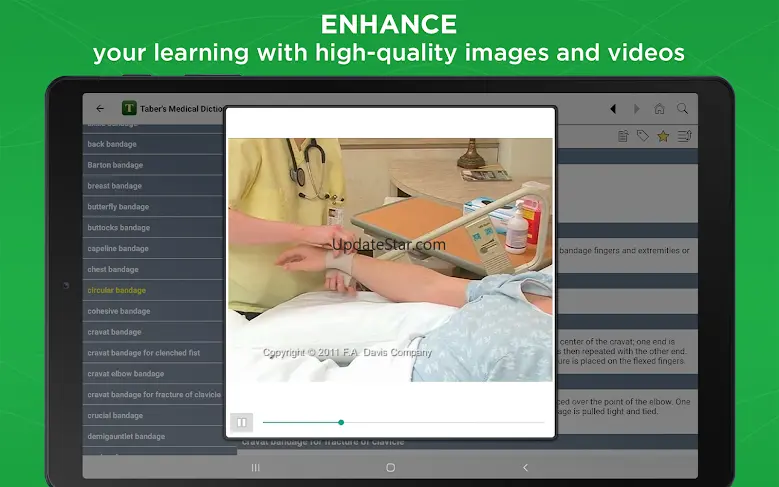Pause the video with the pause button

tap(241, 422)
